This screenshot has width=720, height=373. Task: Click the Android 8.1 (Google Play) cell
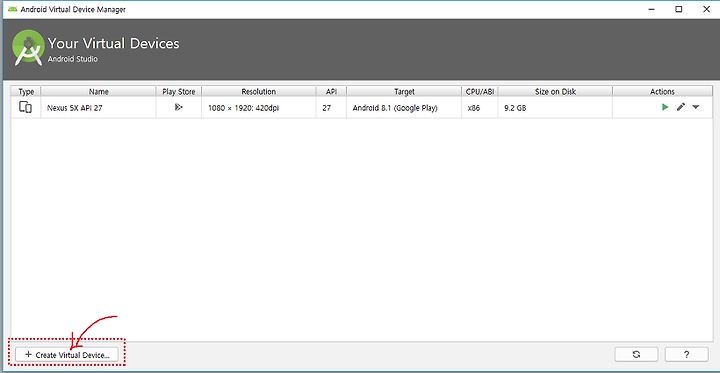(404, 108)
